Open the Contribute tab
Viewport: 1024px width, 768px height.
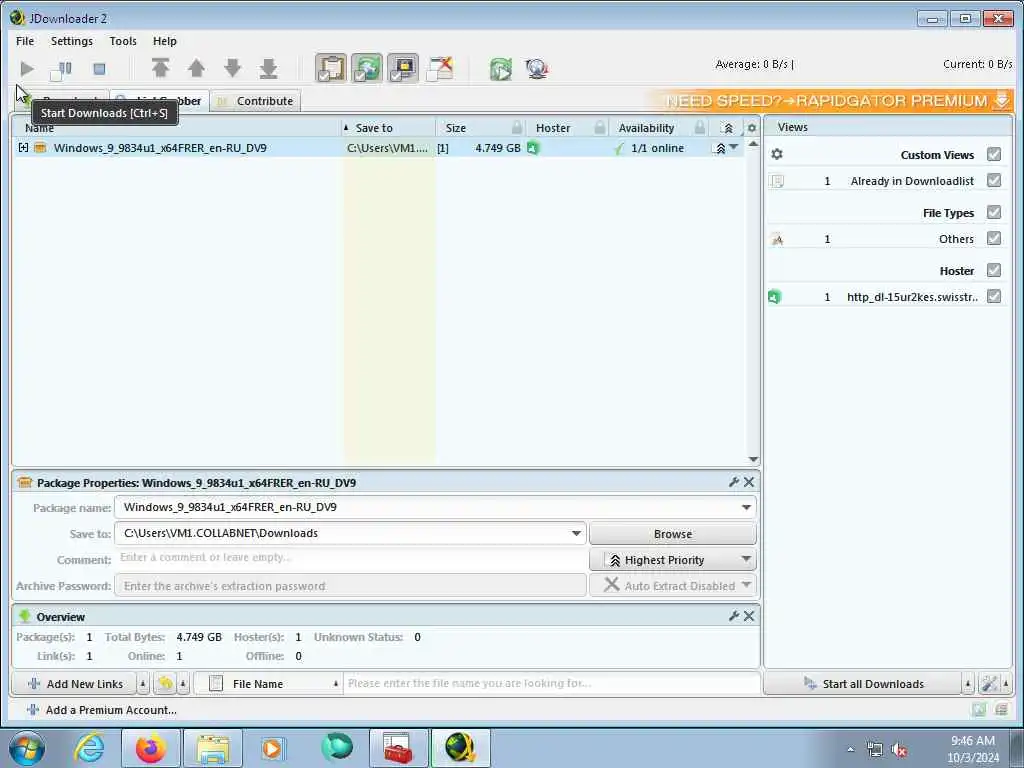click(x=255, y=101)
